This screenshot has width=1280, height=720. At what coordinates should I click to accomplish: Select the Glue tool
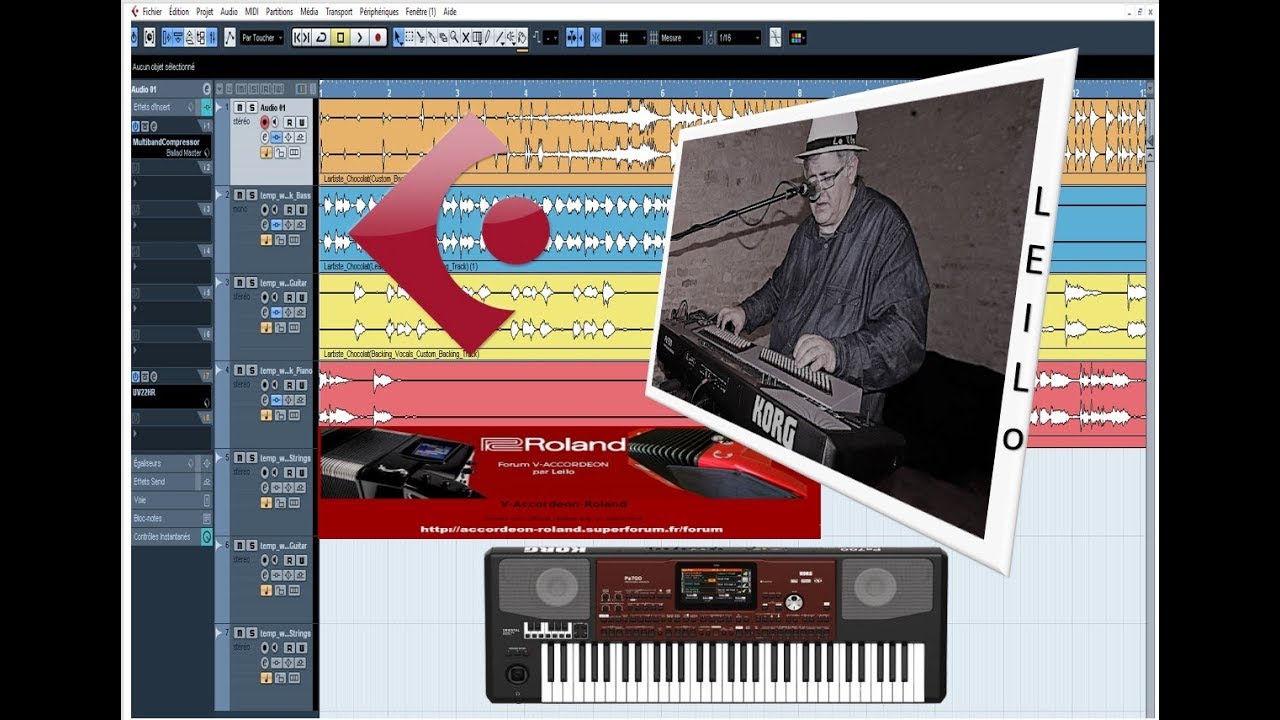click(x=432, y=37)
